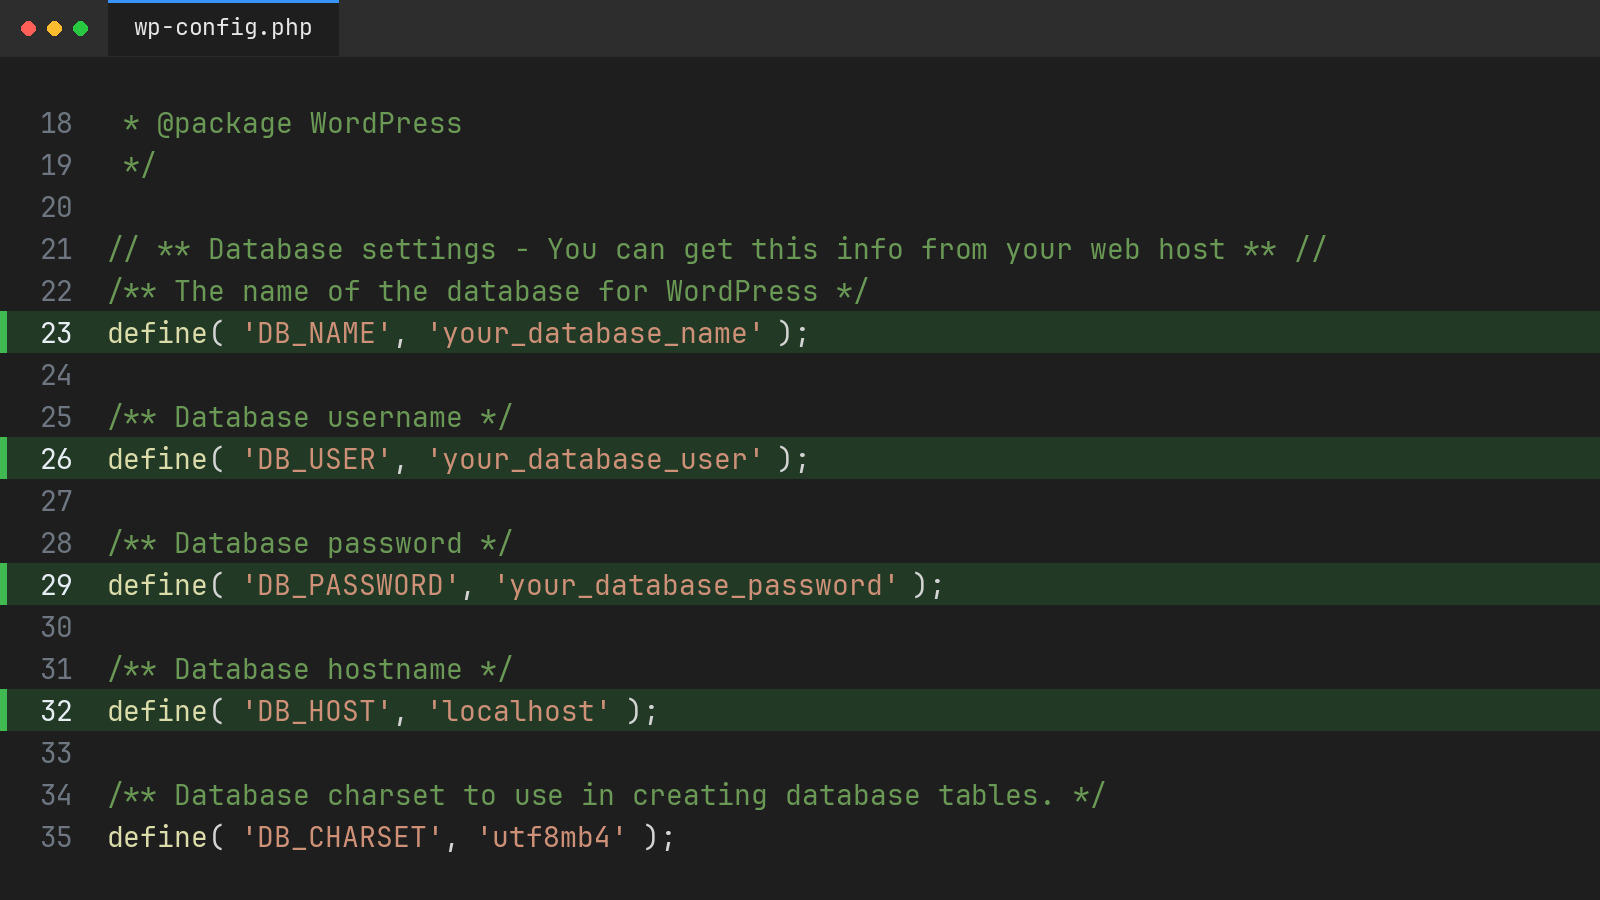Screen dimensions: 1600x900
Task: Click the 'DB_PASSWORD' string constant
Action: (351, 585)
